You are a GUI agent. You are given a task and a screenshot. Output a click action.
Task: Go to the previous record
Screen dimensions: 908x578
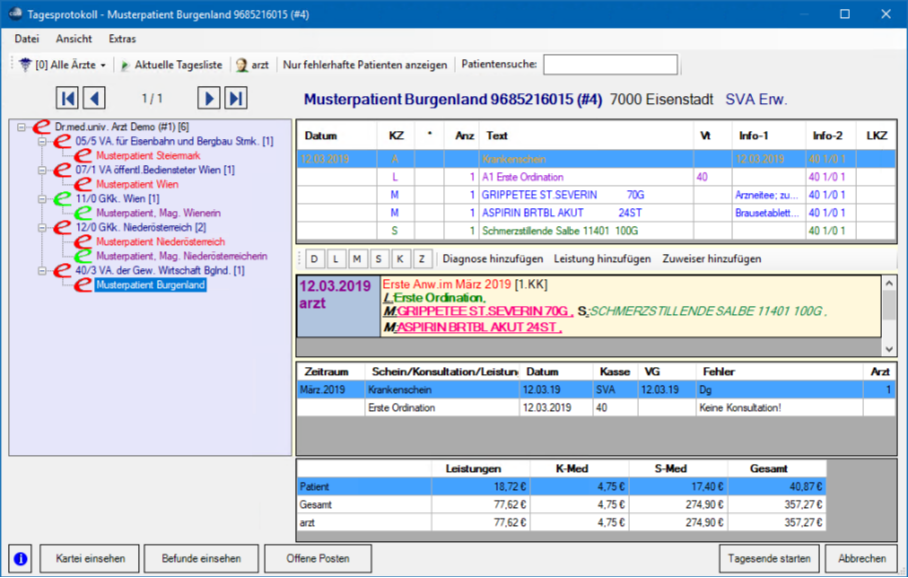click(94, 98)
